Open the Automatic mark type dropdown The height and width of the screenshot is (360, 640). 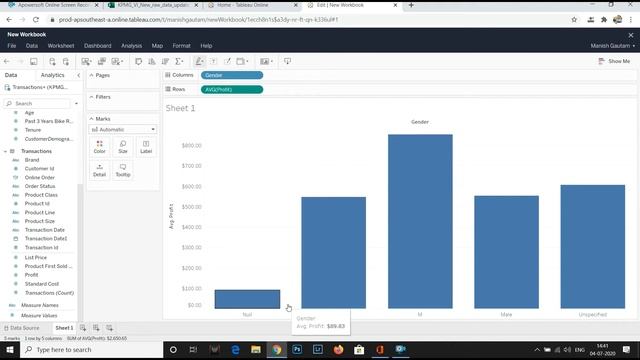(x=123, y=129)
